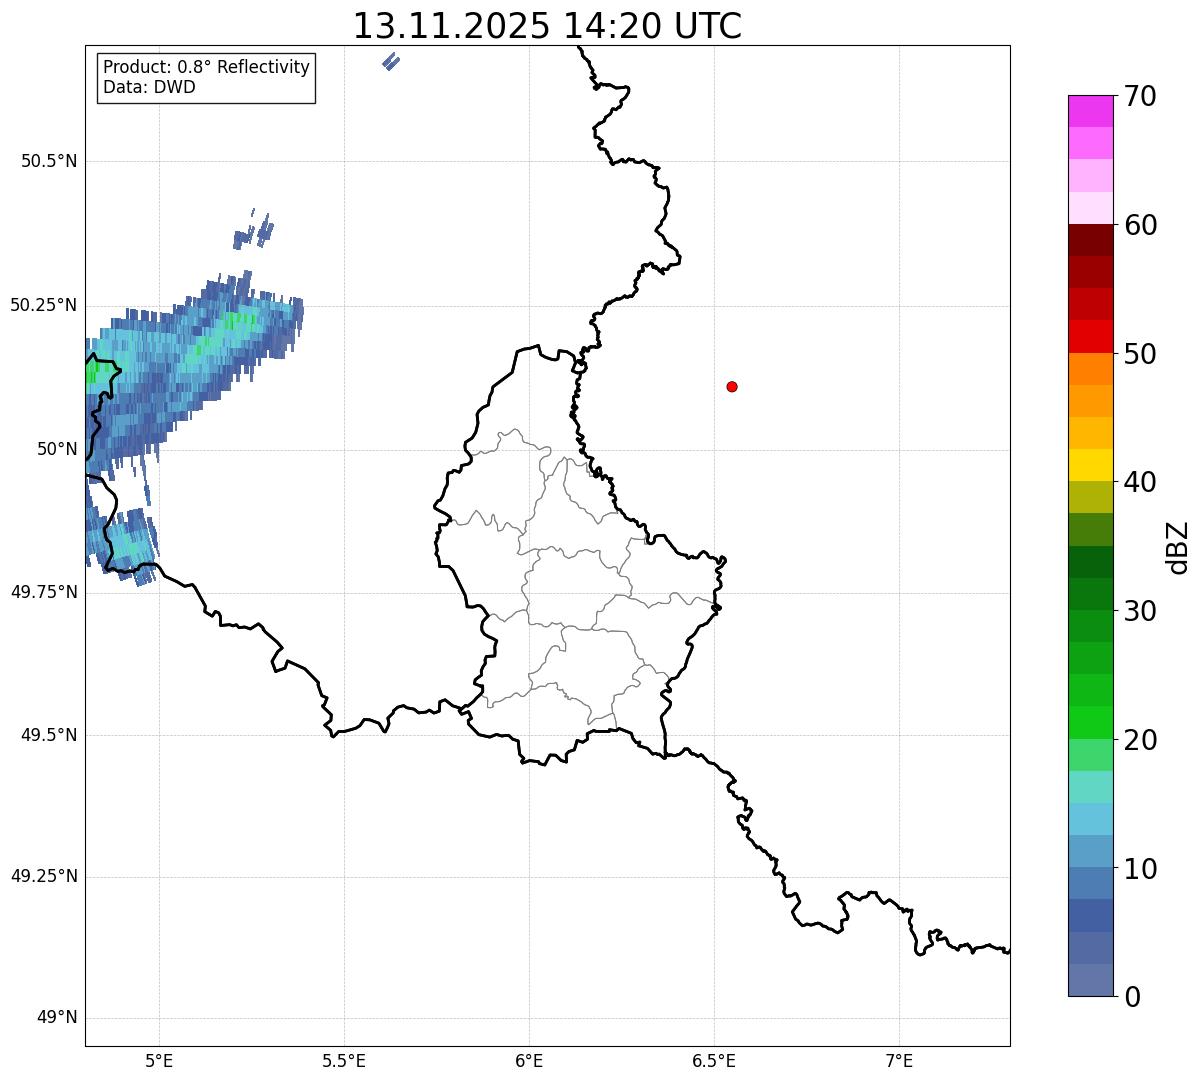Screen dimensions: 1202x1081
Task: Click the "Data: DWD" text
Action: point(149,87)
